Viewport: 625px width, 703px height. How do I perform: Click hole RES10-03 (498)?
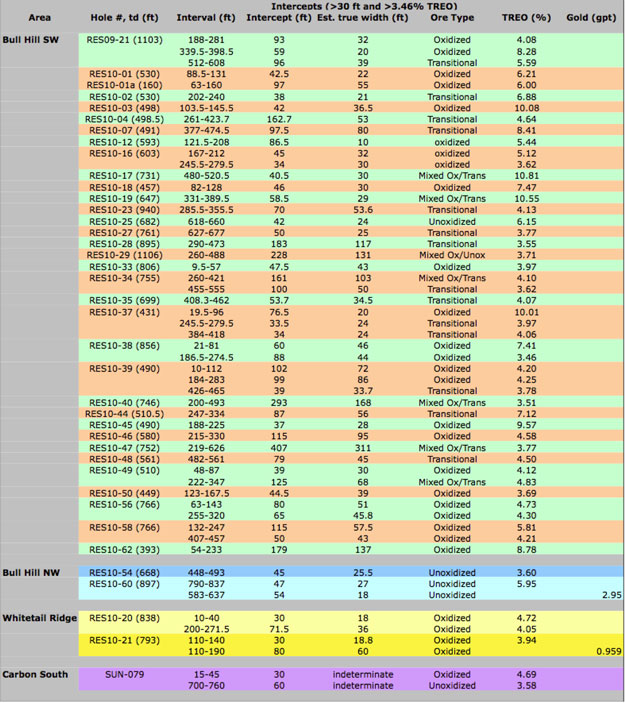[x=124, y=108]
